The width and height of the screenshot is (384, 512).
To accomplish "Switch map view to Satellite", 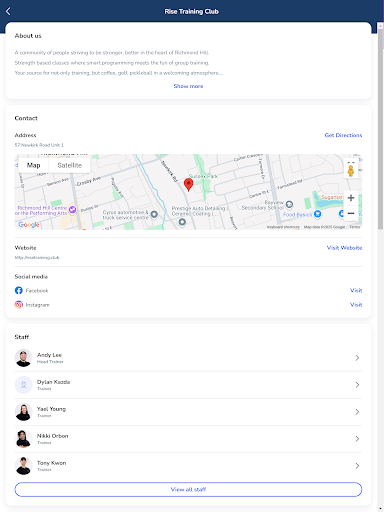I will pos(70,165).
